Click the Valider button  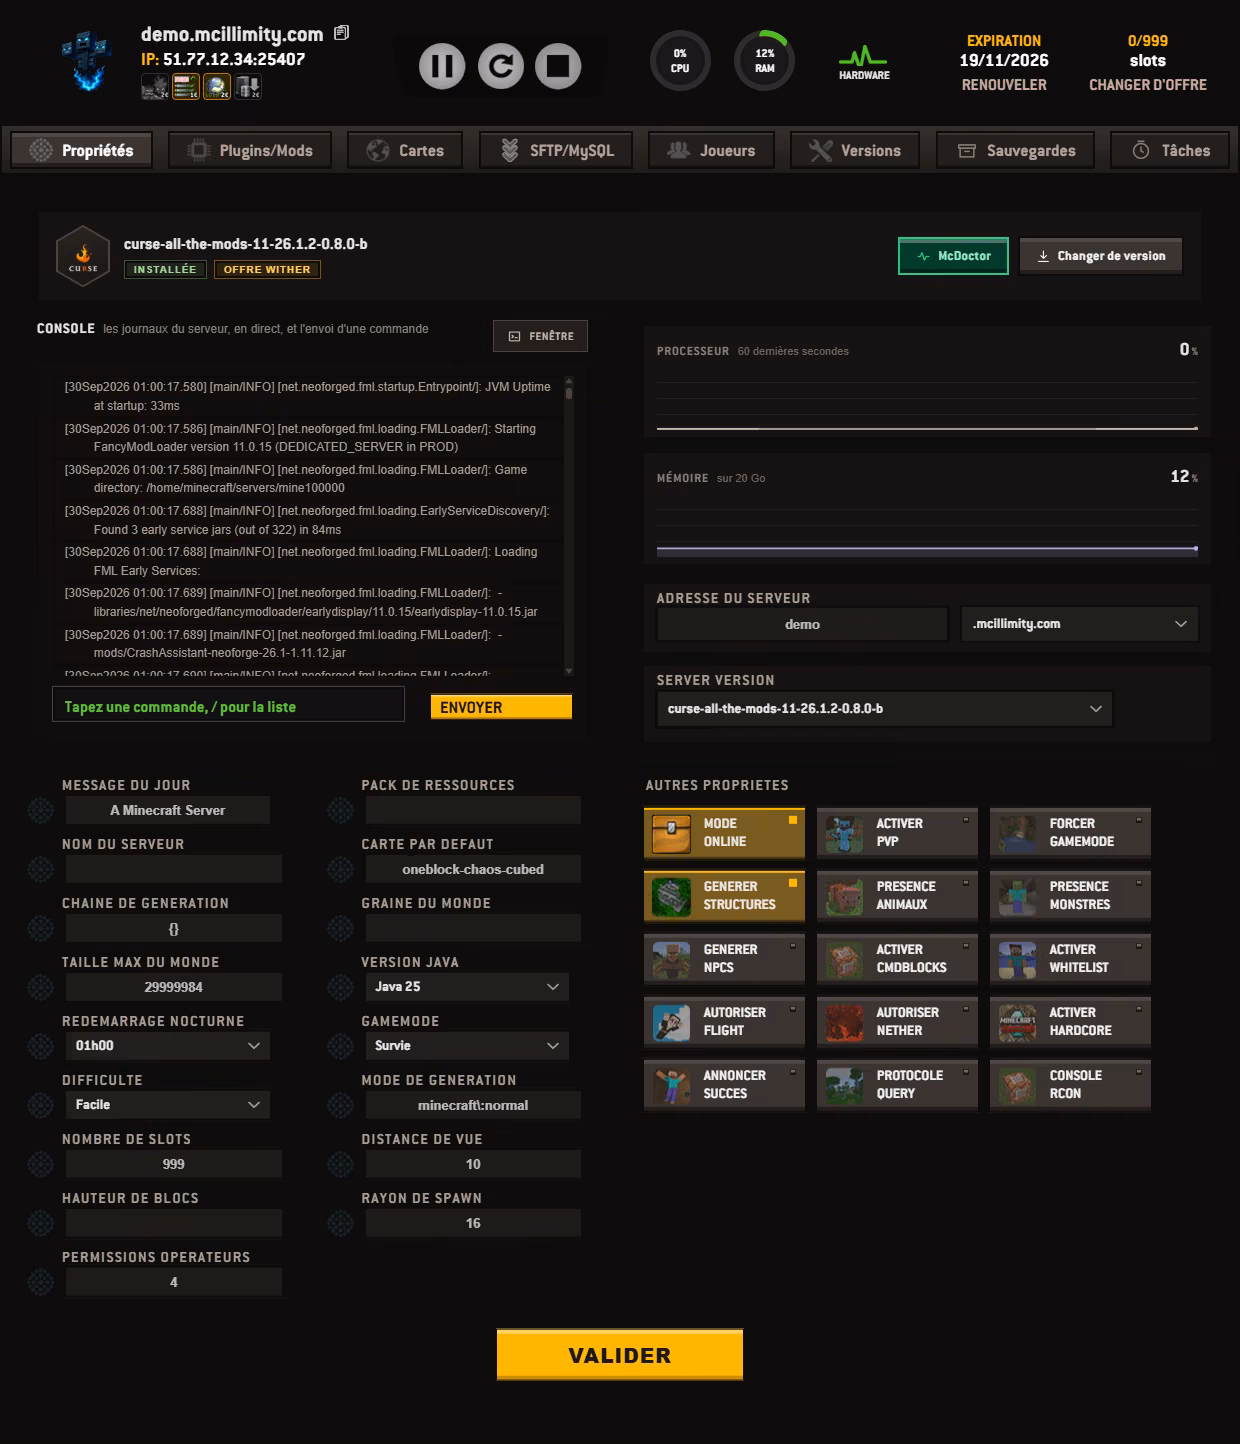(x=620, y=1355)
